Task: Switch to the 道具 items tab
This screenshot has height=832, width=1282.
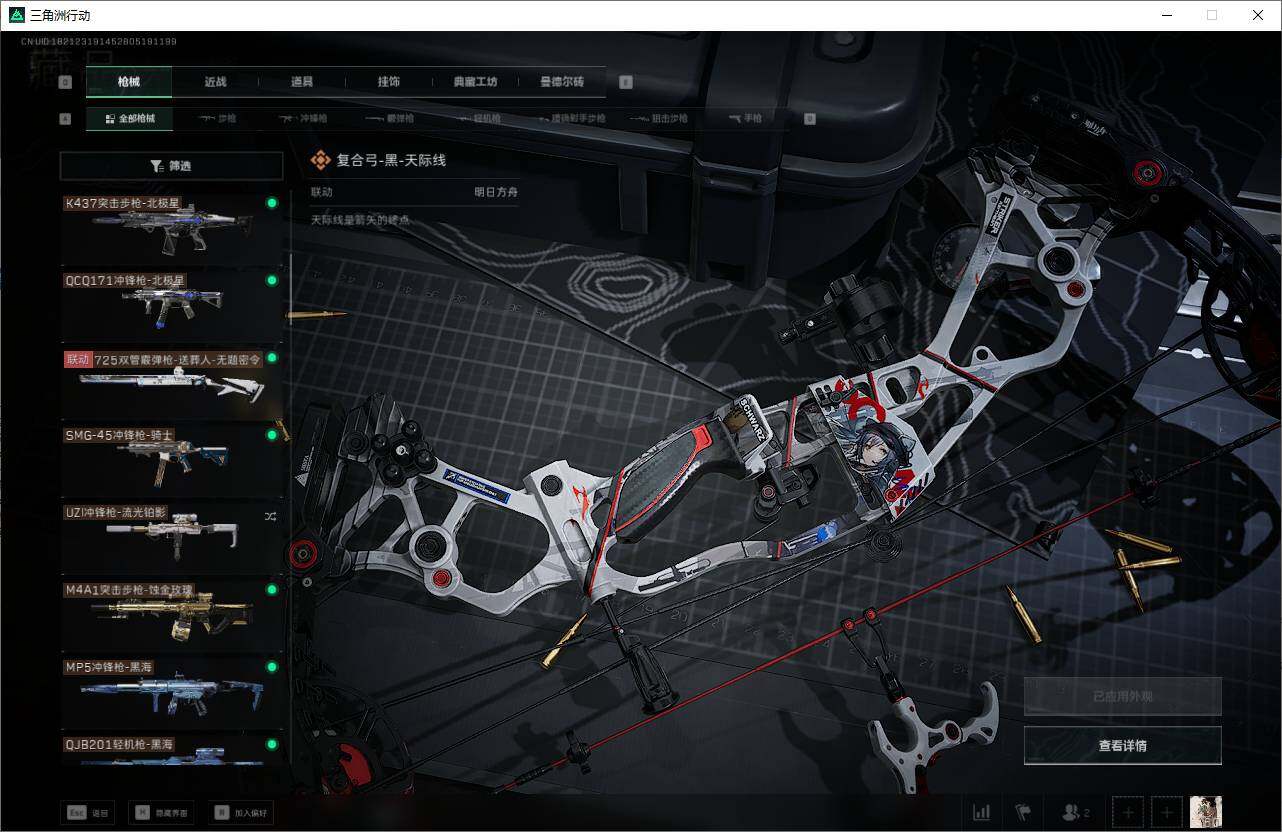Action: pos(302,82)
